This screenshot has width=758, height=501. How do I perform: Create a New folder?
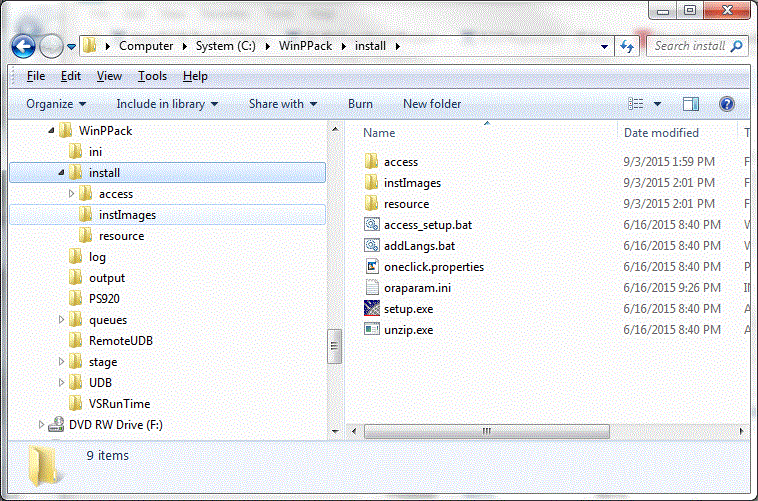tap(432, 104)
